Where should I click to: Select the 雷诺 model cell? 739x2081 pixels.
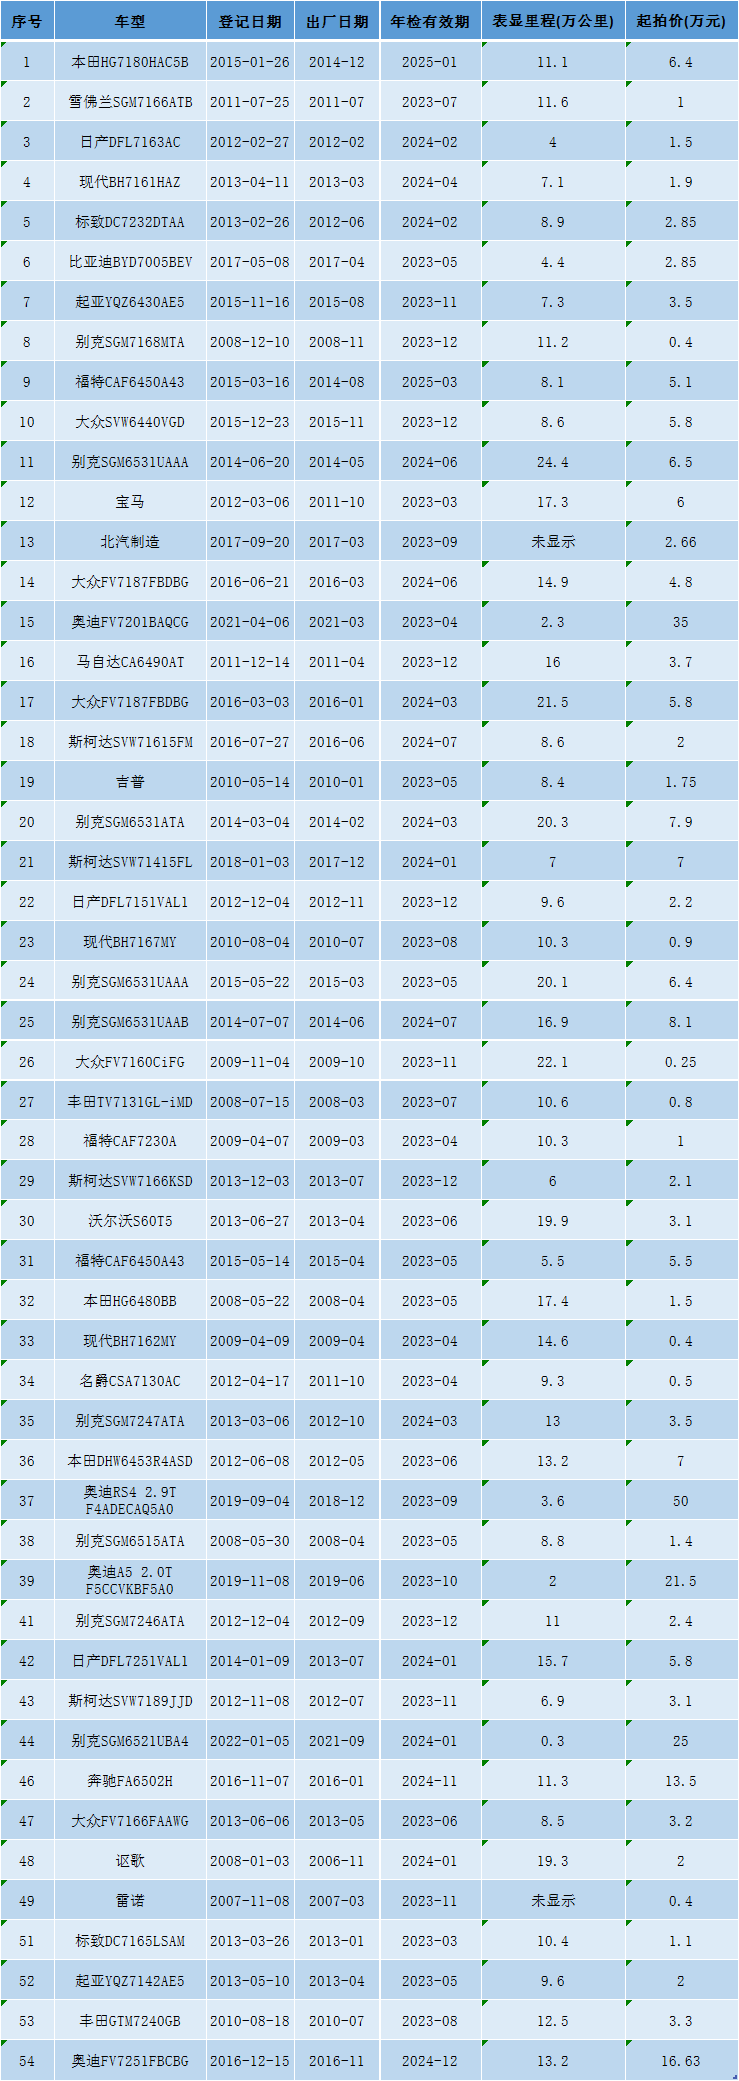(130, 1901)
